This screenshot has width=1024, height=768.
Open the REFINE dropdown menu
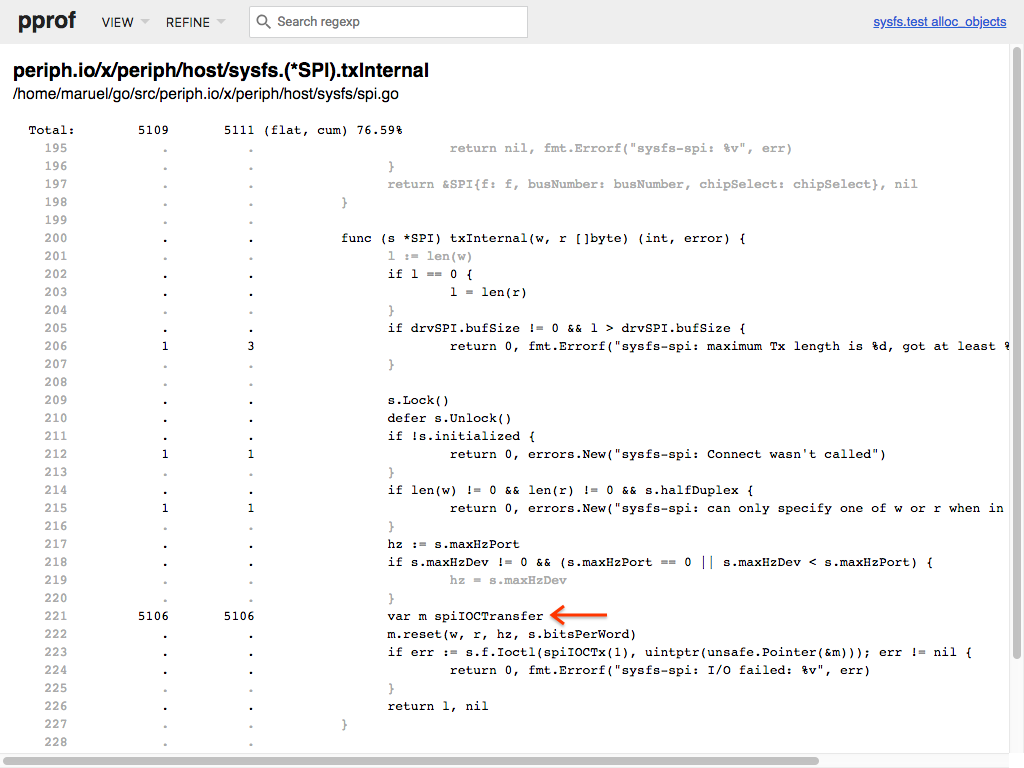[194, 22]
